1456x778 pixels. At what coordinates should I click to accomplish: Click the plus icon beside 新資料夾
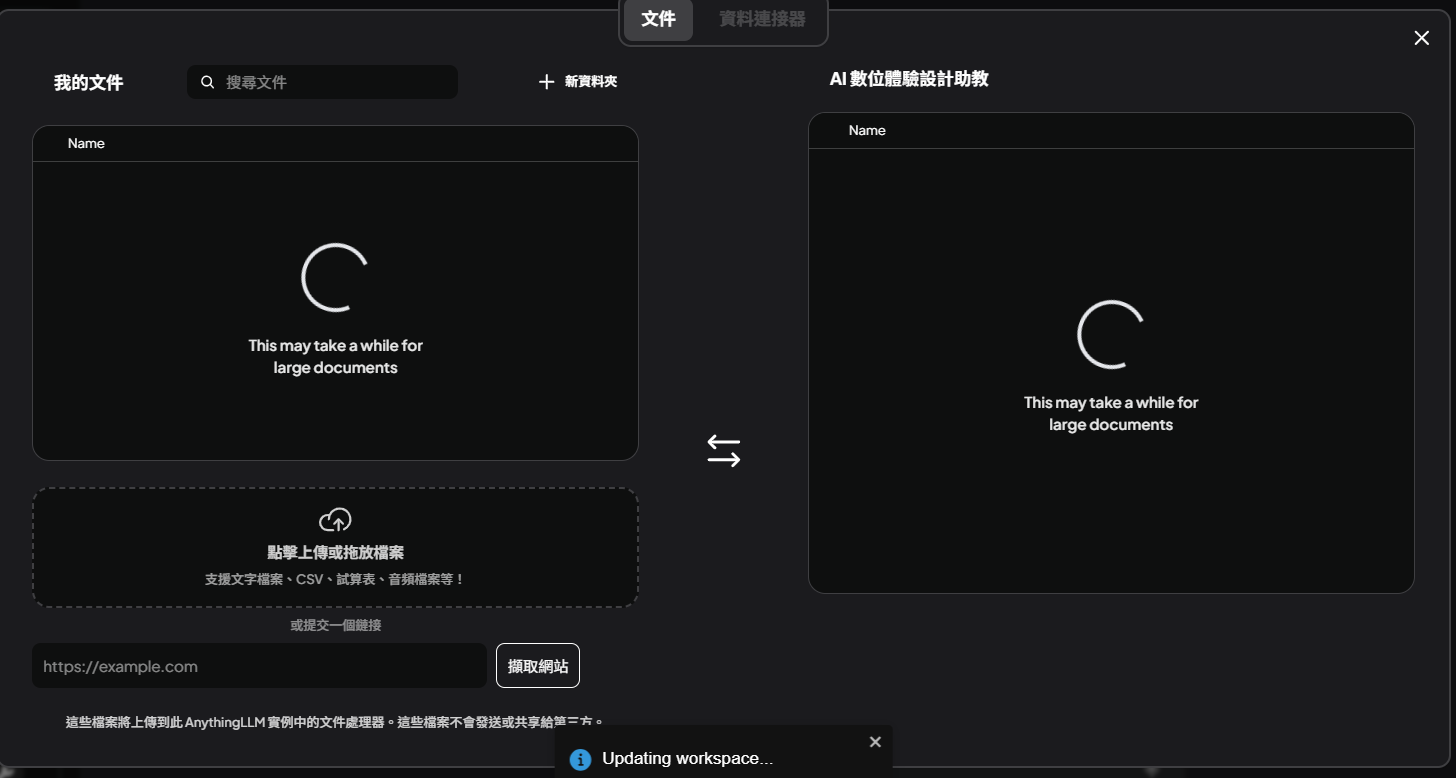(x=546, y=82)
